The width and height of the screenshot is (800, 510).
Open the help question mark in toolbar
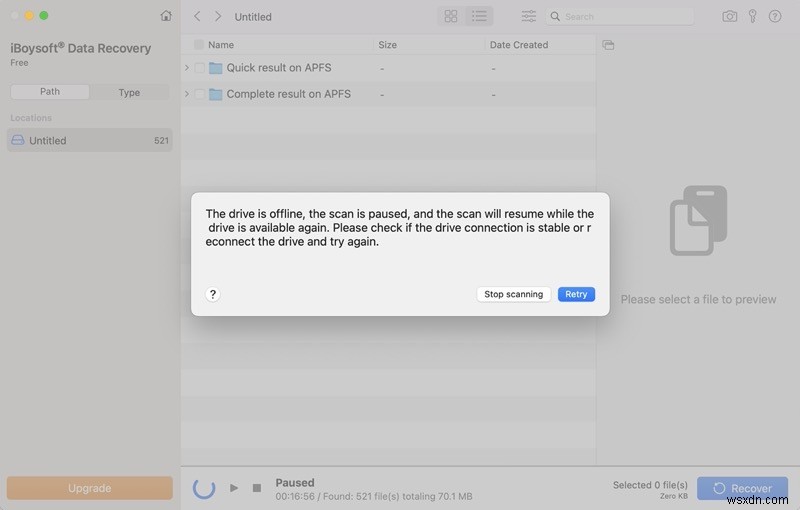774,16
